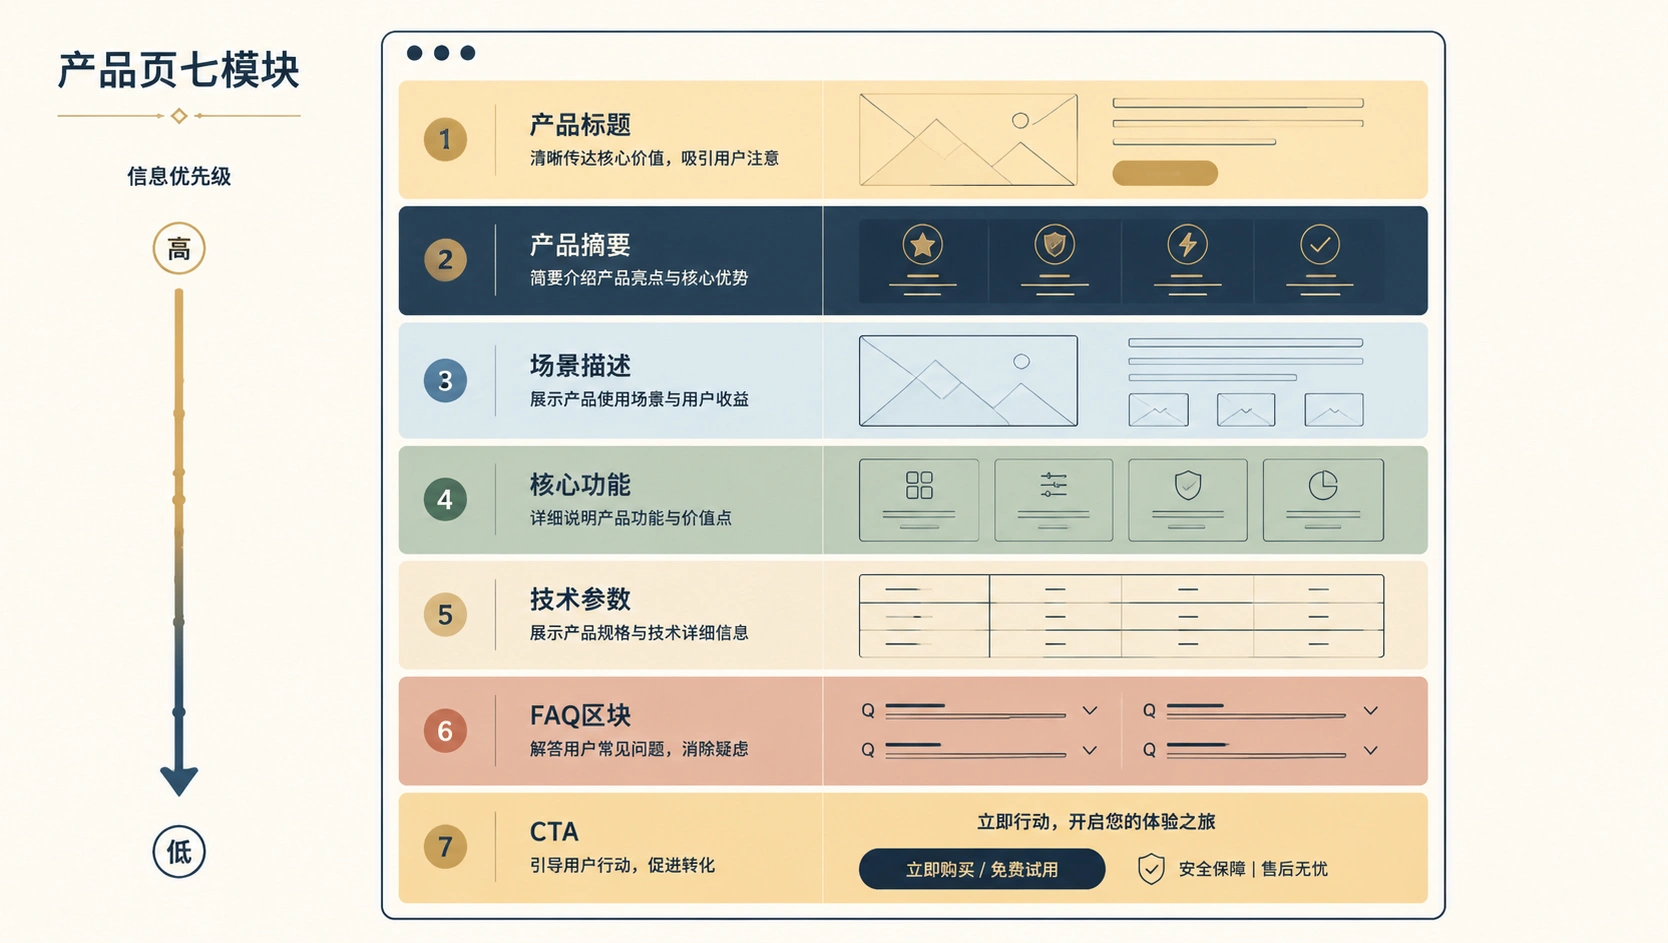The height and width of the screenshot is (943, 1668).
Task: Click the shield icon in 产品摘要 row
Action: (1054, 244)
